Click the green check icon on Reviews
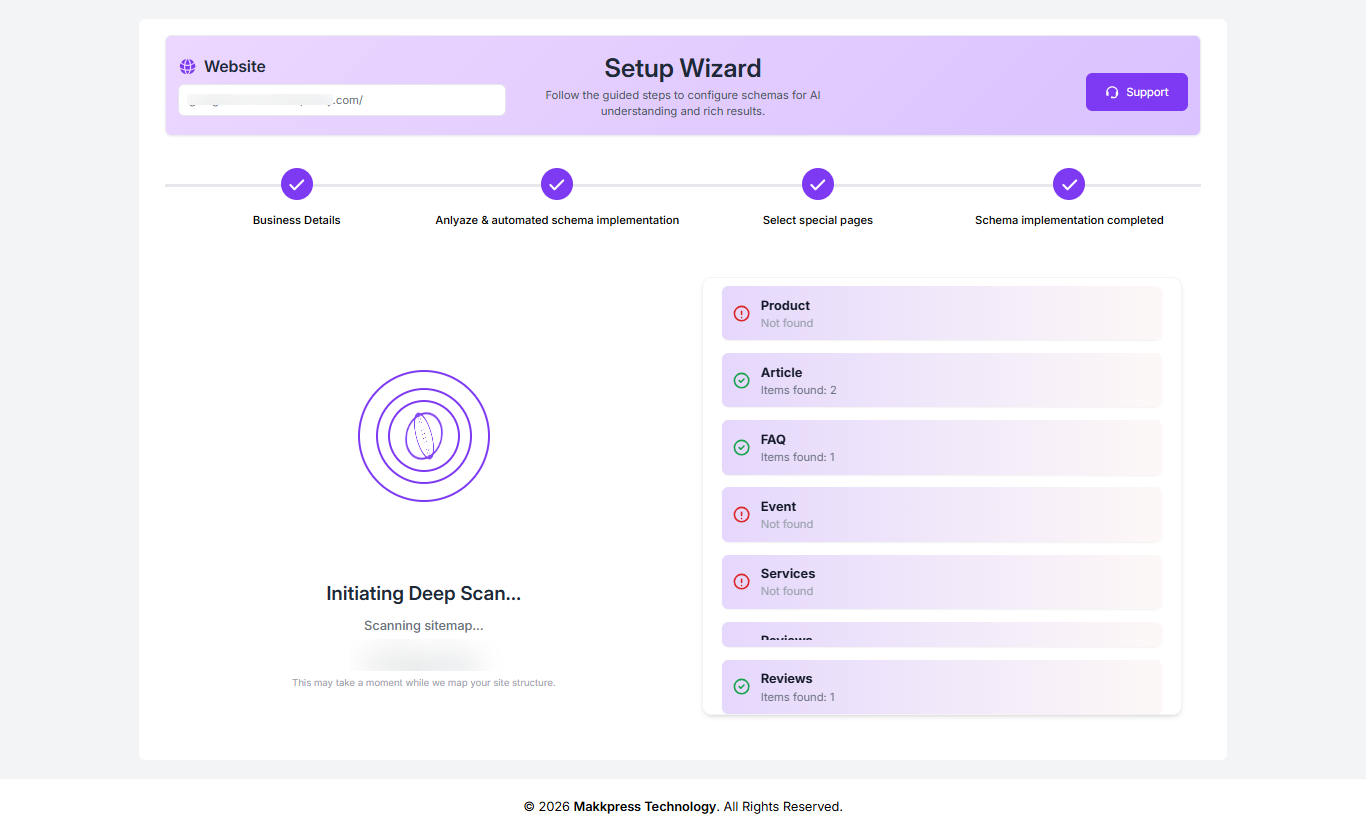This screenshot has width=1366, height=833. pos(741,687)
